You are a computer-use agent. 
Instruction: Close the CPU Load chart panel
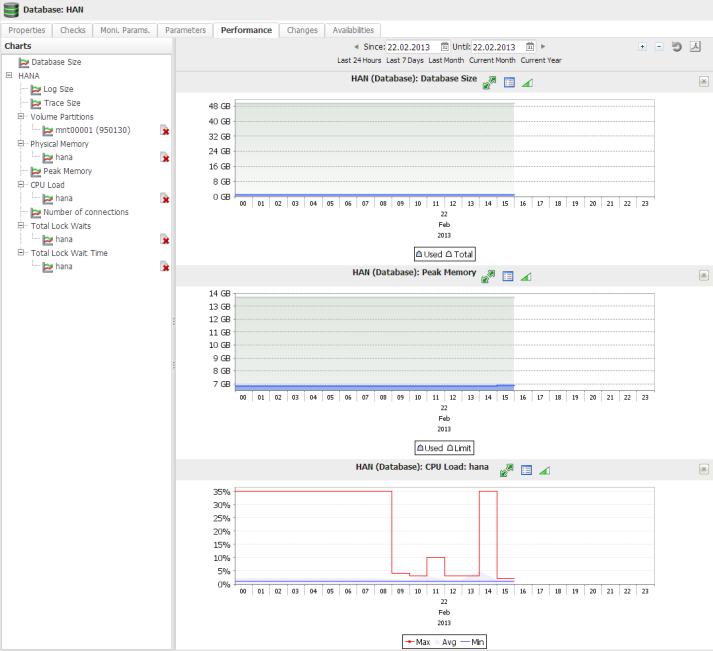703,469
